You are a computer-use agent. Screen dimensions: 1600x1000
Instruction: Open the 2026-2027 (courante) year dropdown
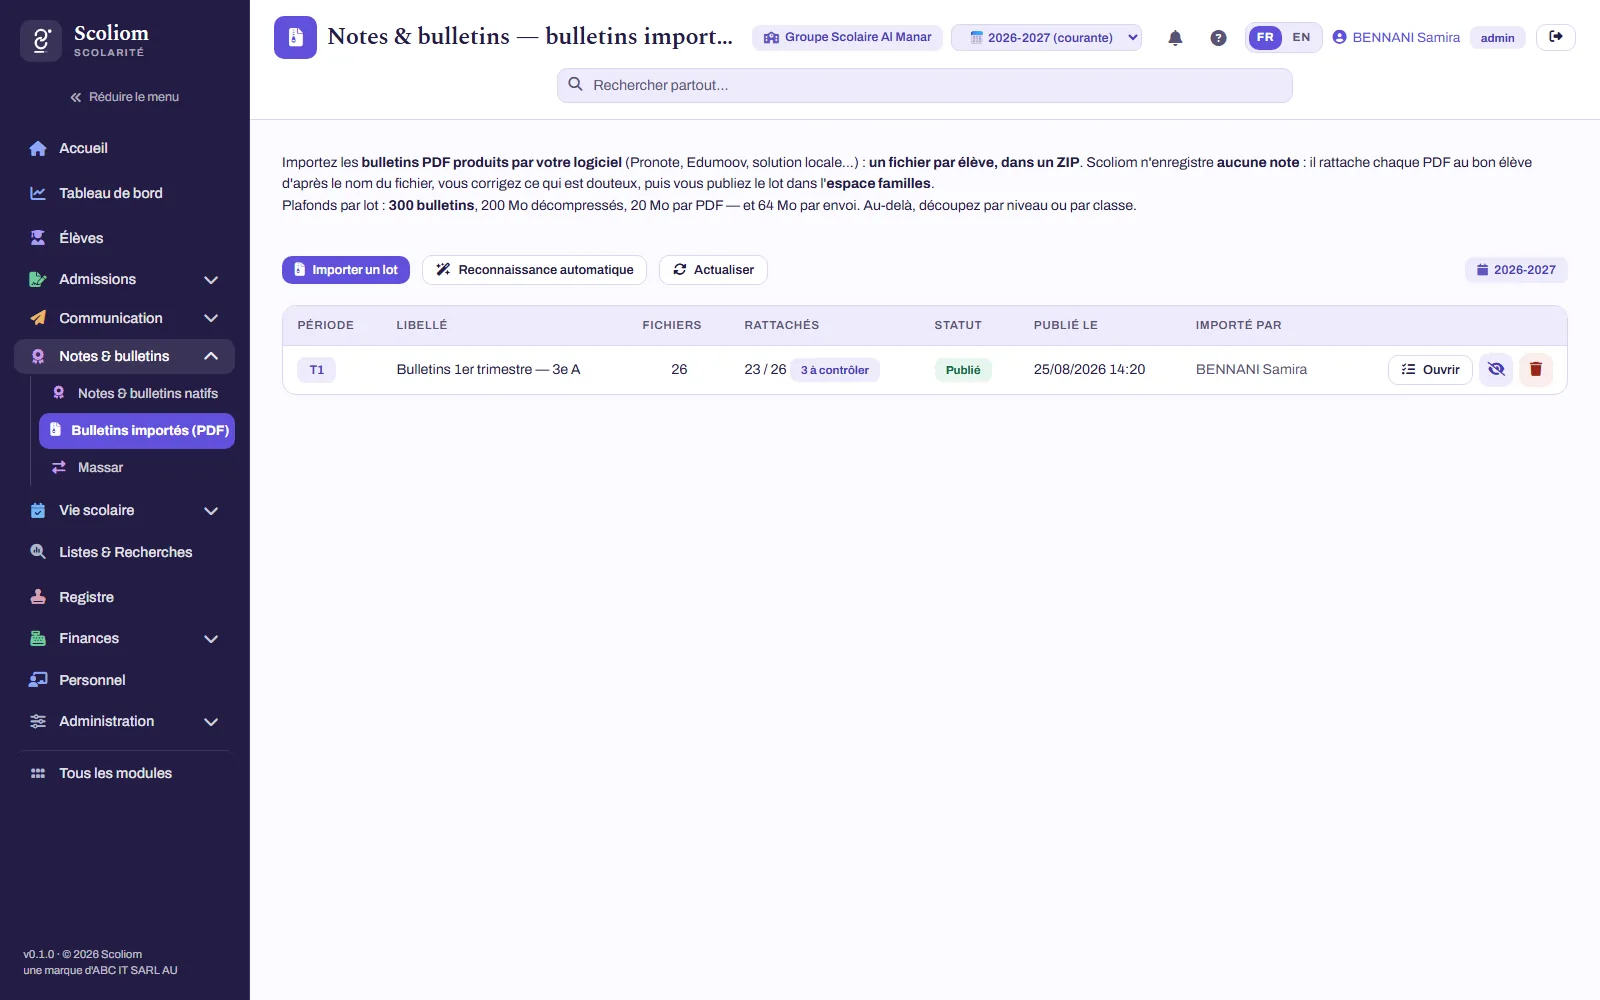[1046, 38]
